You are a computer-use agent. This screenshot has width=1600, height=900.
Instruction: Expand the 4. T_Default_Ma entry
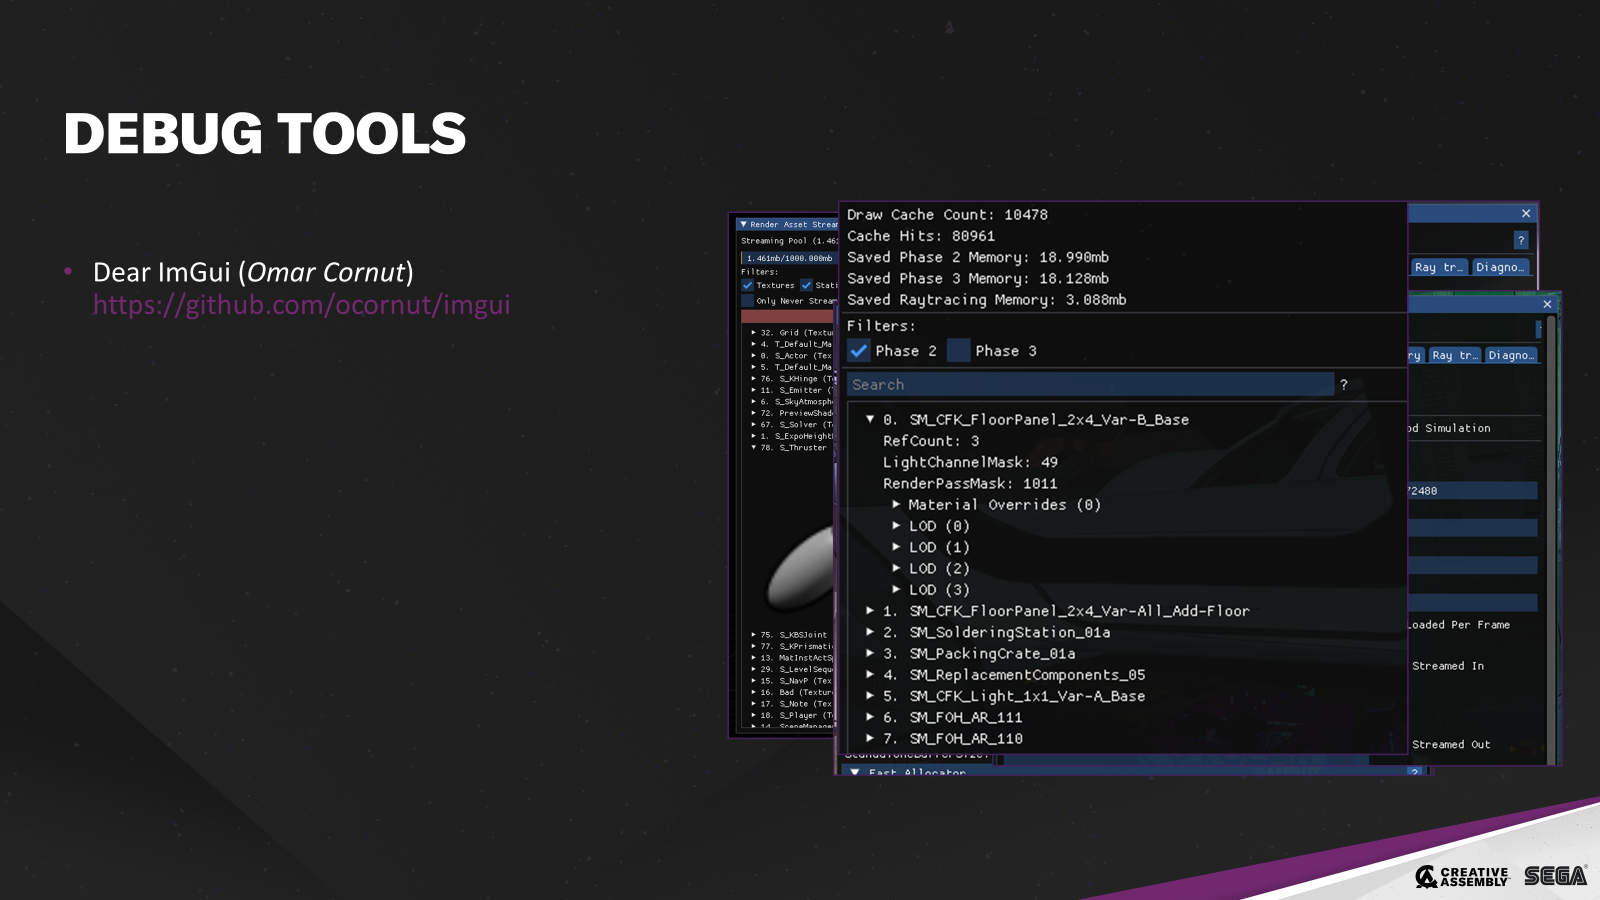(754, 344)
